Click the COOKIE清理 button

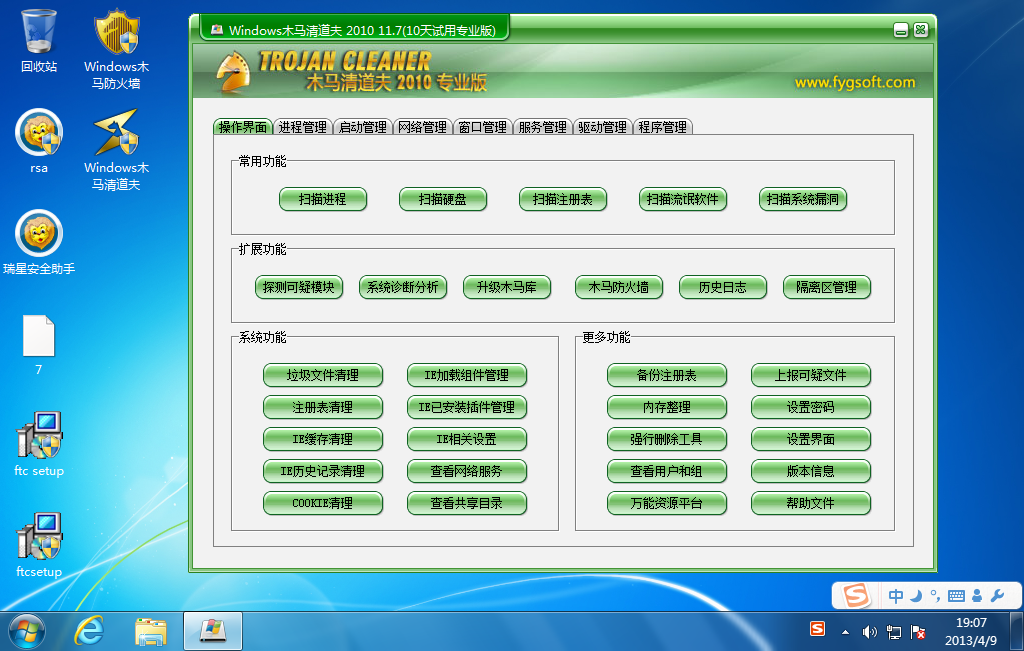click(x=323, y=503)
